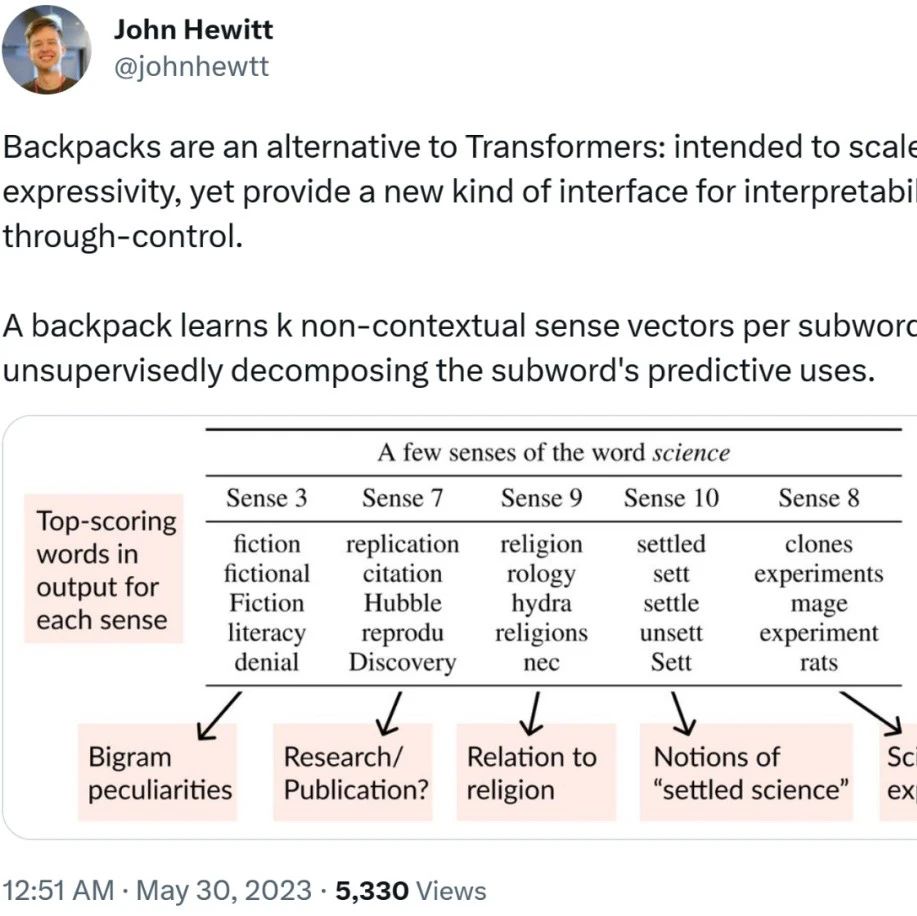The height and width of the screenshot is (916, 917).
Task: Click the Research/Publication? label box
Action: 353,772
